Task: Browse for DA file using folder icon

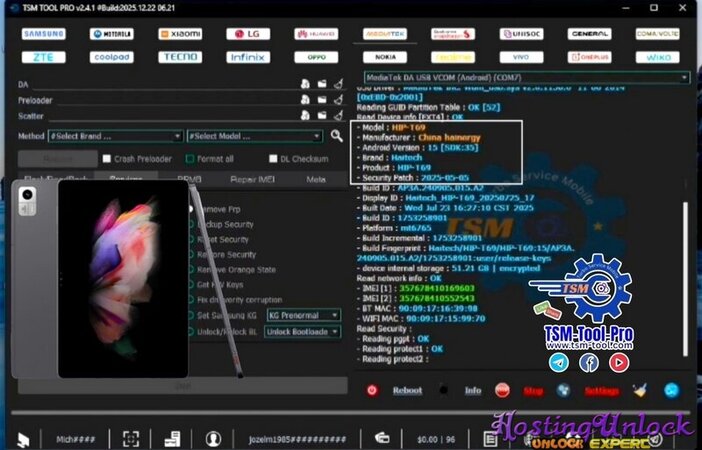Action: (x=322, y=85)
